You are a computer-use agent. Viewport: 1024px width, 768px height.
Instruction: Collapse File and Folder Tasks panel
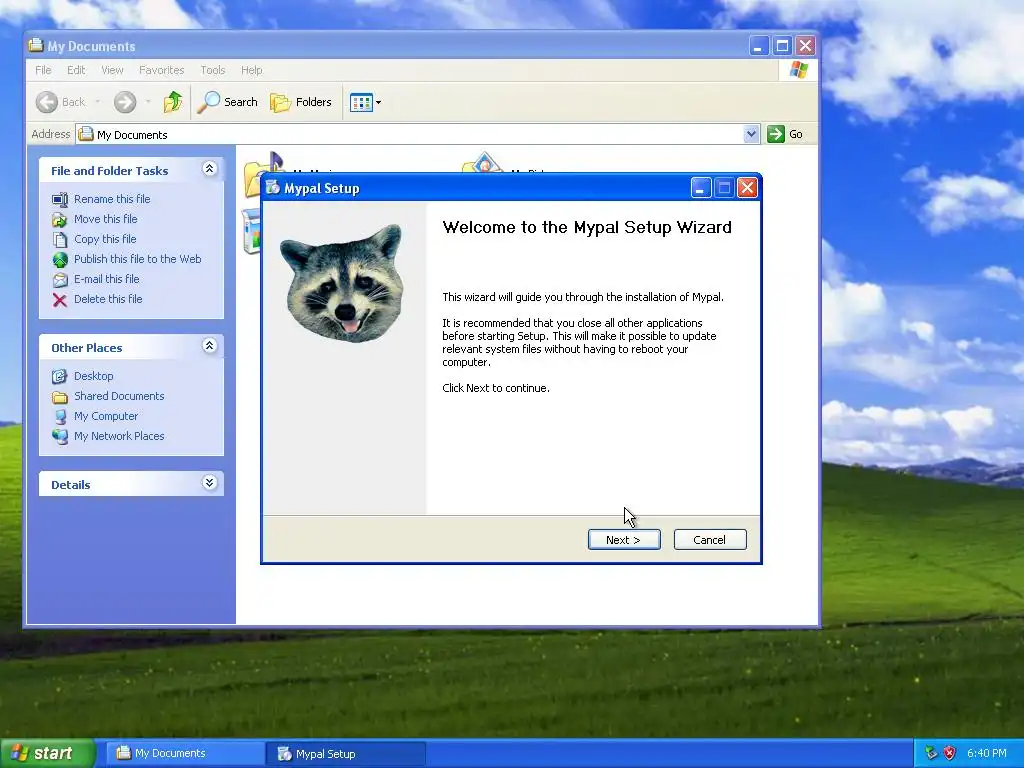click(209, 169)
